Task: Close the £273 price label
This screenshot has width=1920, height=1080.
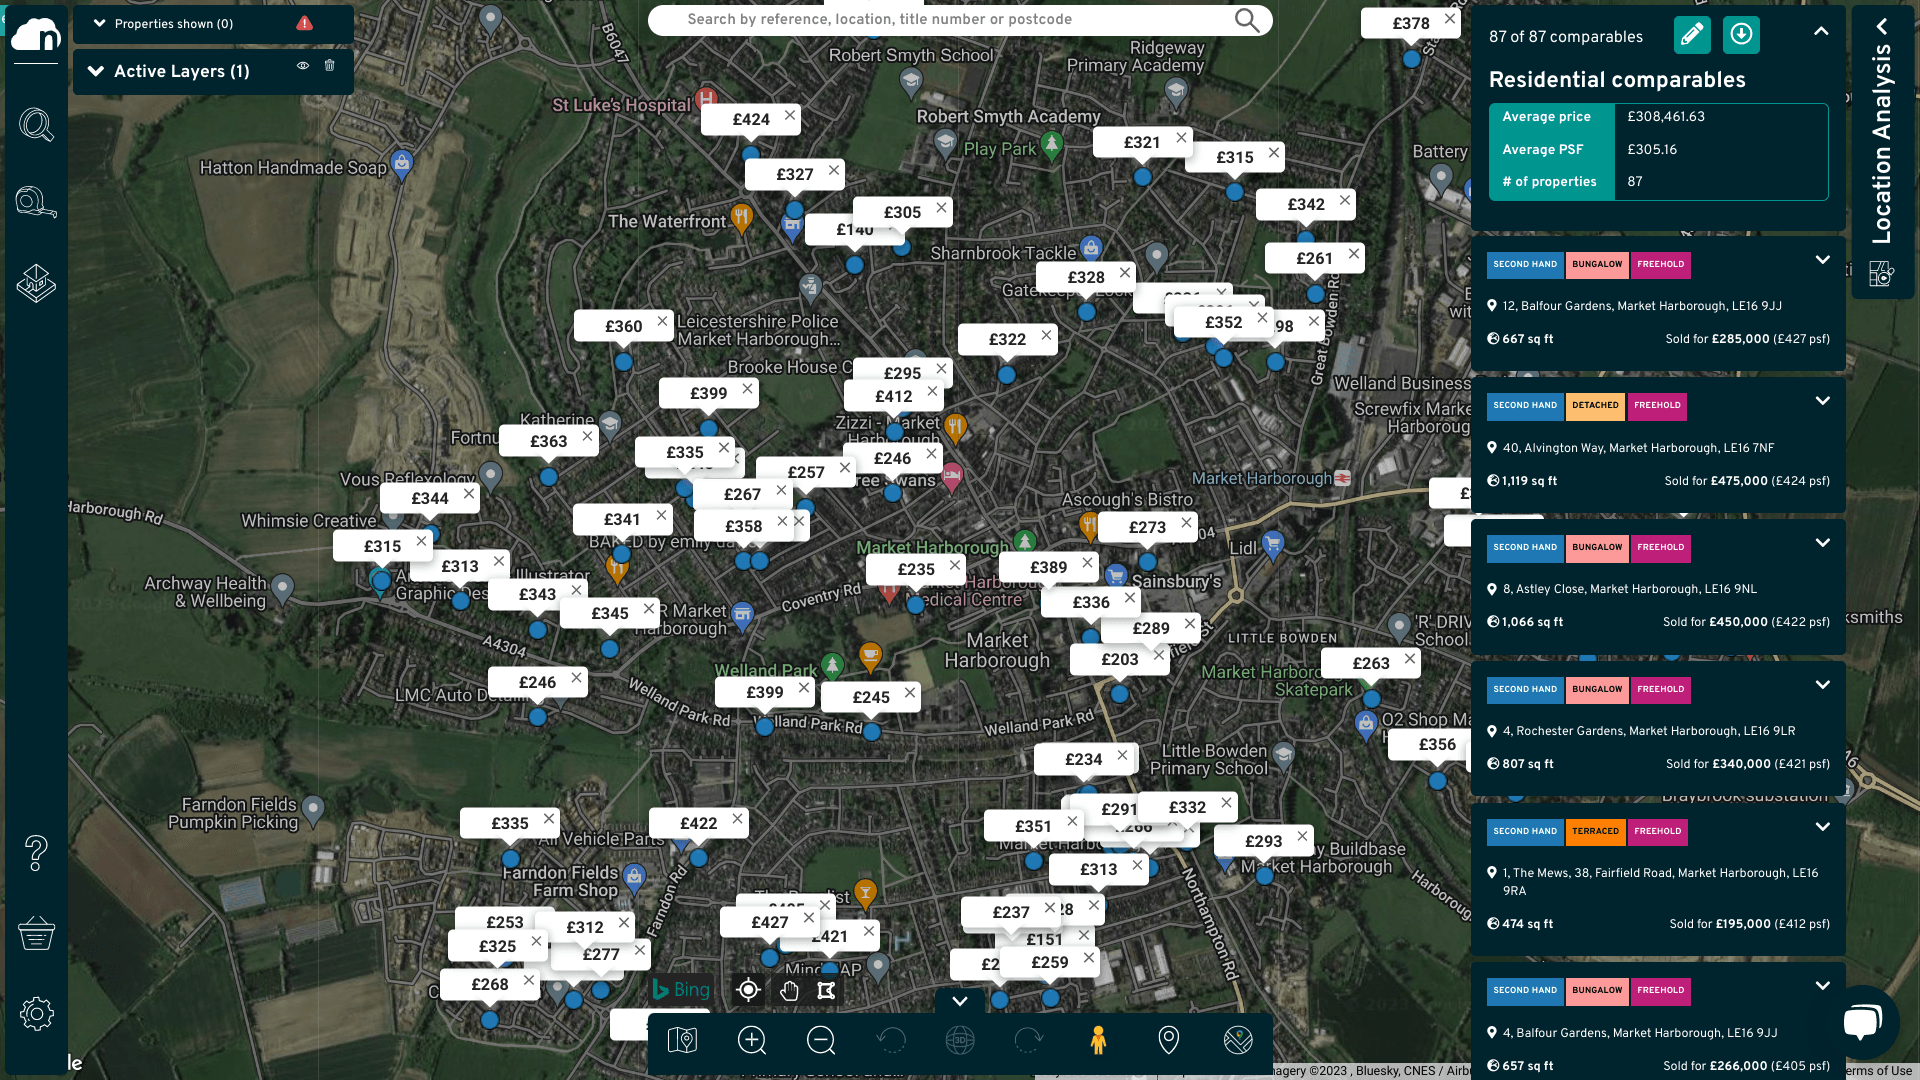Action: click(x=1186, y=523)
